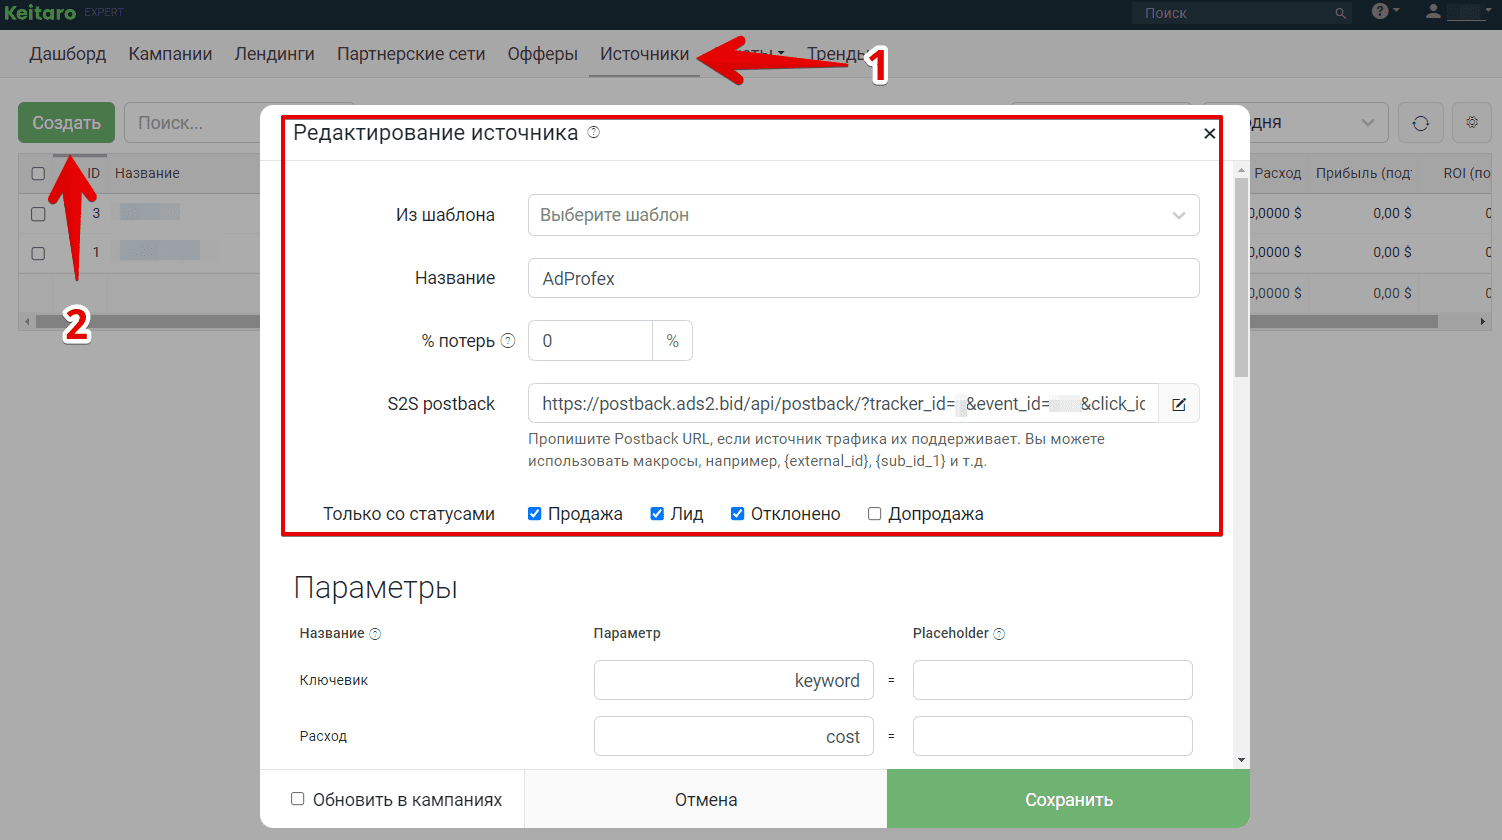The image size is (1502, 840).
Task: Toggle select-all checkbox in table header
Action: click(38, 174)
